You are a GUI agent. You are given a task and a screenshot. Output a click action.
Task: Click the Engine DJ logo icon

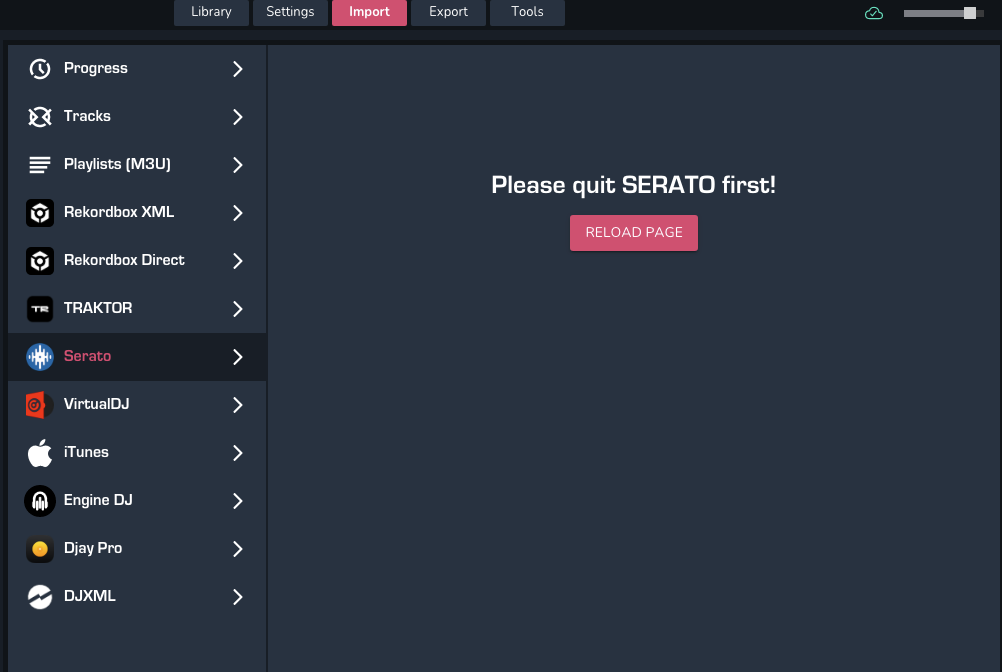coord(40,501)
